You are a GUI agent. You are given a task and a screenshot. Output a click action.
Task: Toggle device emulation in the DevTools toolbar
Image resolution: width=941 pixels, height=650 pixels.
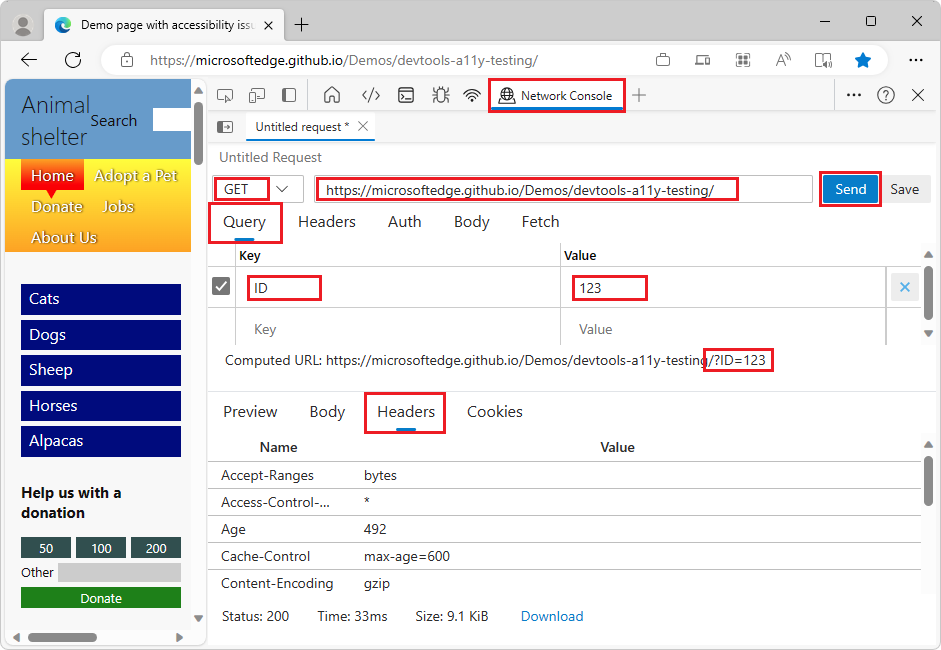256,94
